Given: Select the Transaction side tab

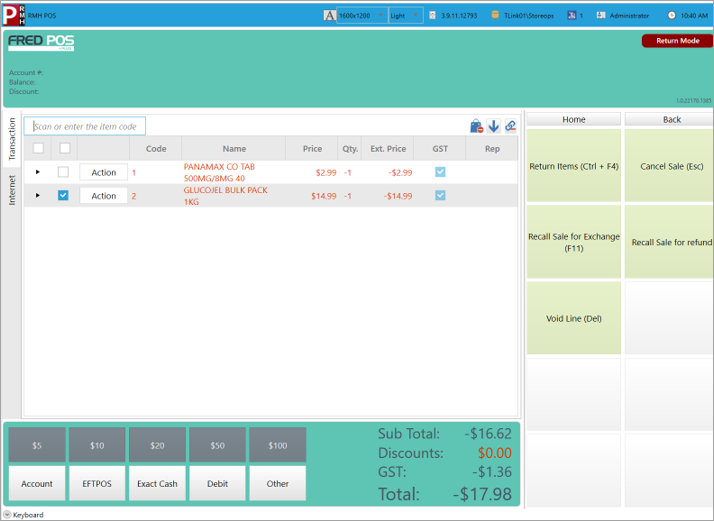Looking at the screenshot, I should point(12,139).
